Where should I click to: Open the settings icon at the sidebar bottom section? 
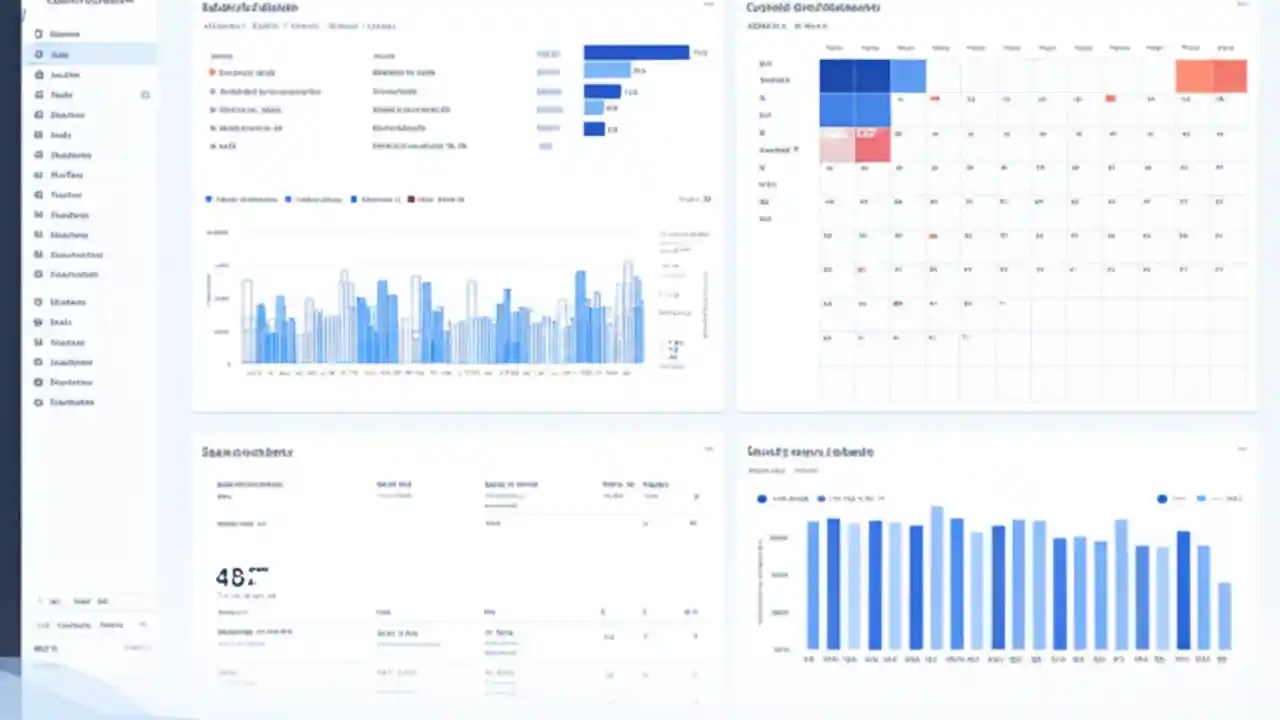[x=37, y=402]
